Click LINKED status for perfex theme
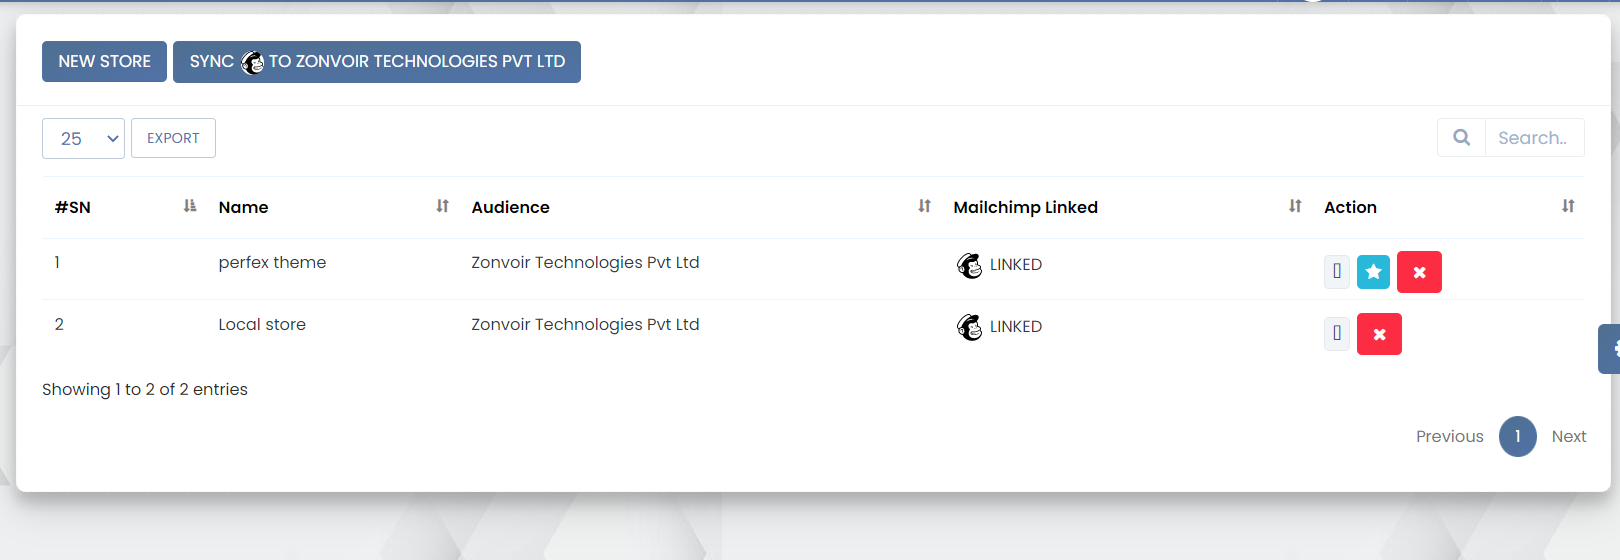Image resolution: width=1620 pixels, height=560 pixels. click(x=1016, y=265)
